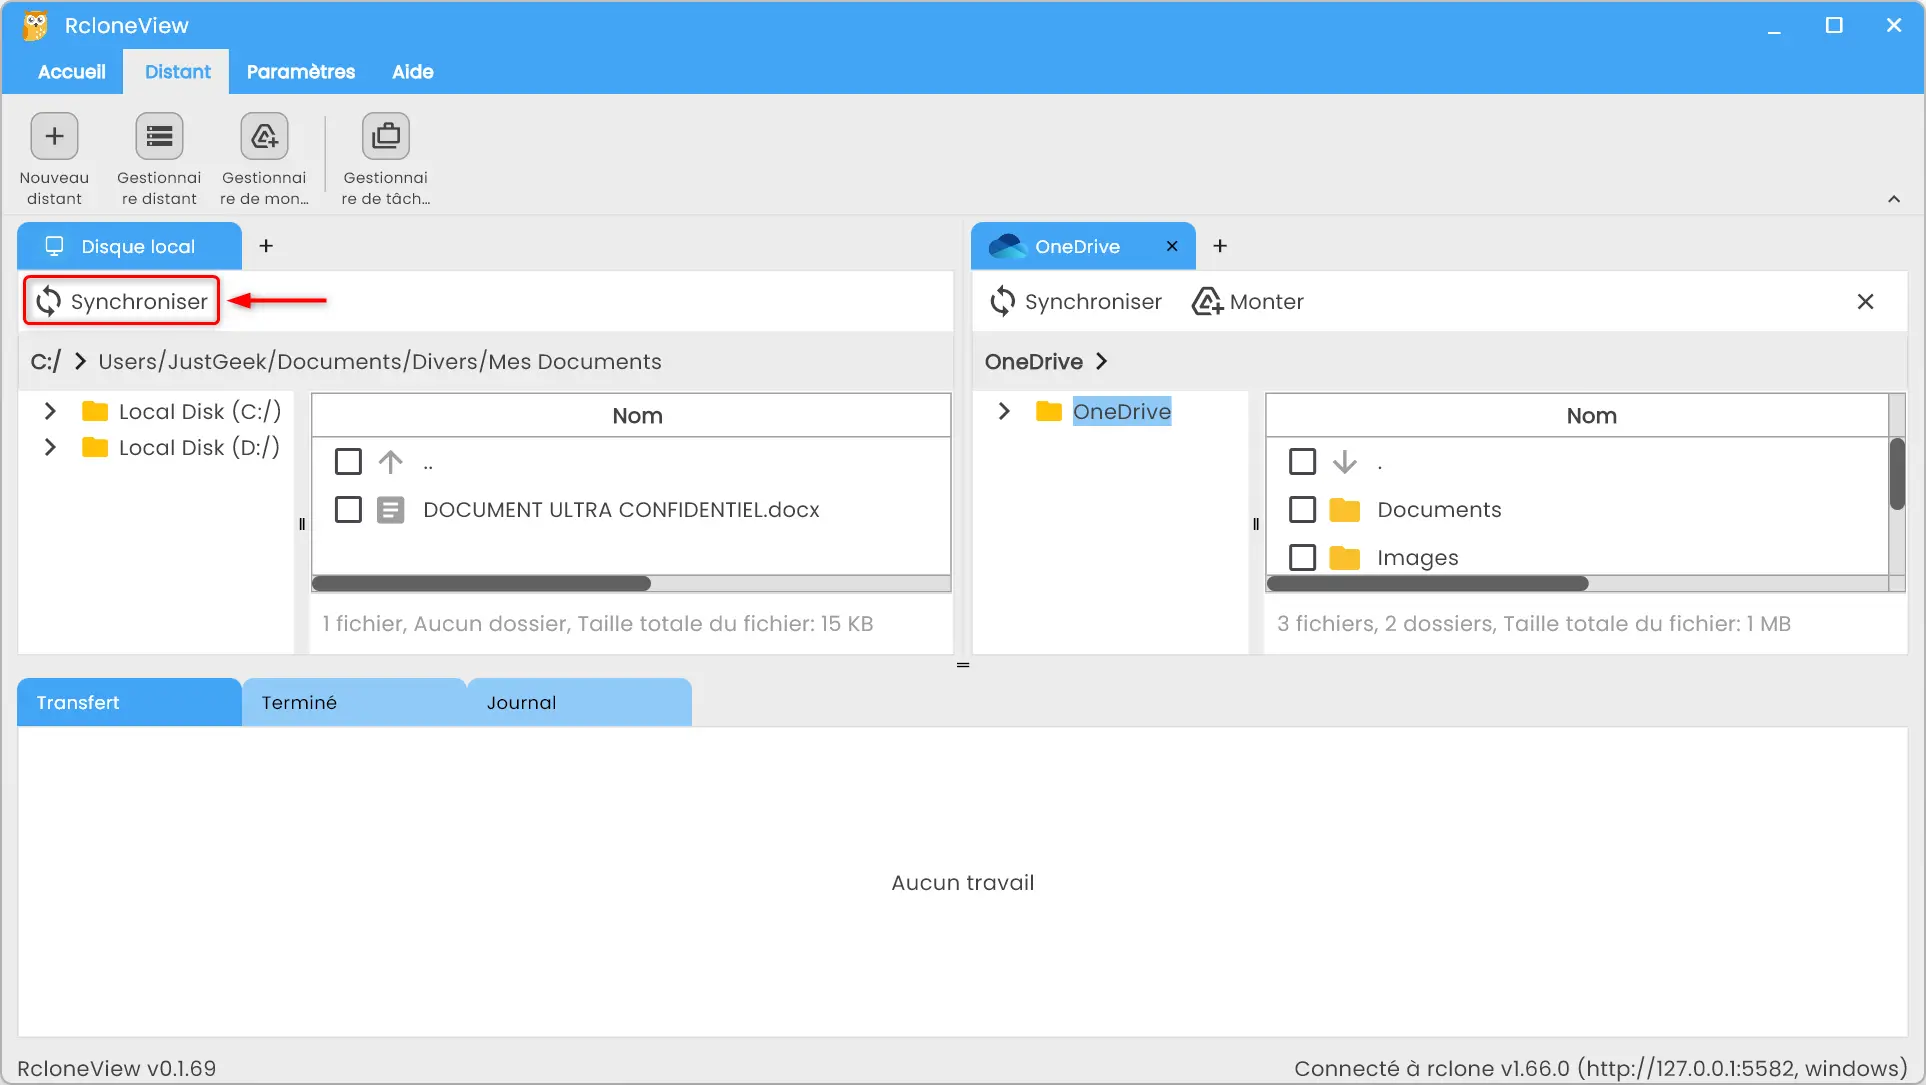
Task: Expand the Local Disk (C:/) tree node
Action: click(50, 411)
